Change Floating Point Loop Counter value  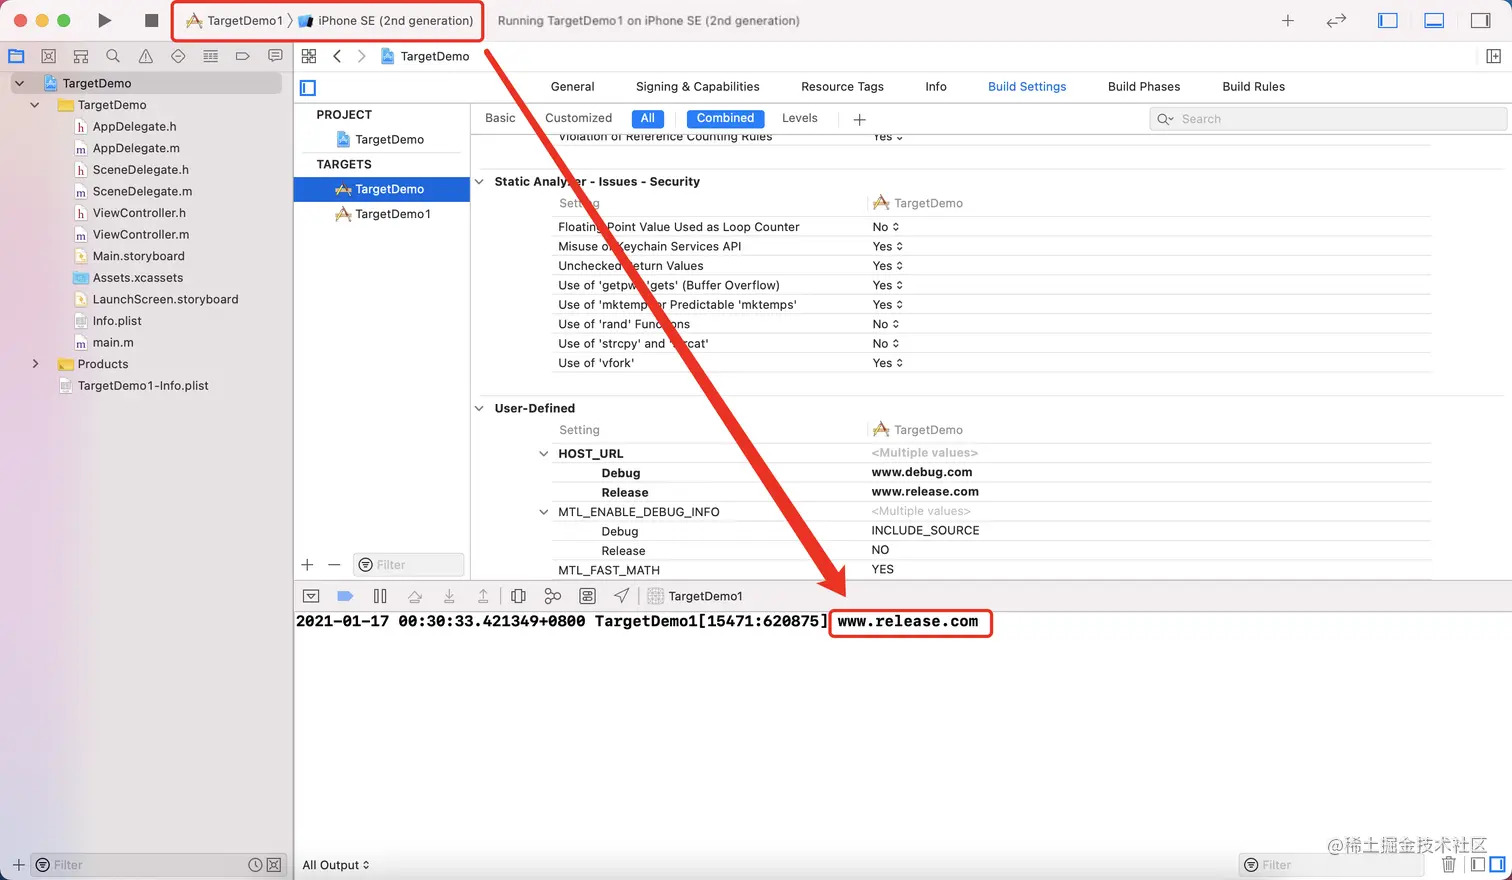click(885, 227)
